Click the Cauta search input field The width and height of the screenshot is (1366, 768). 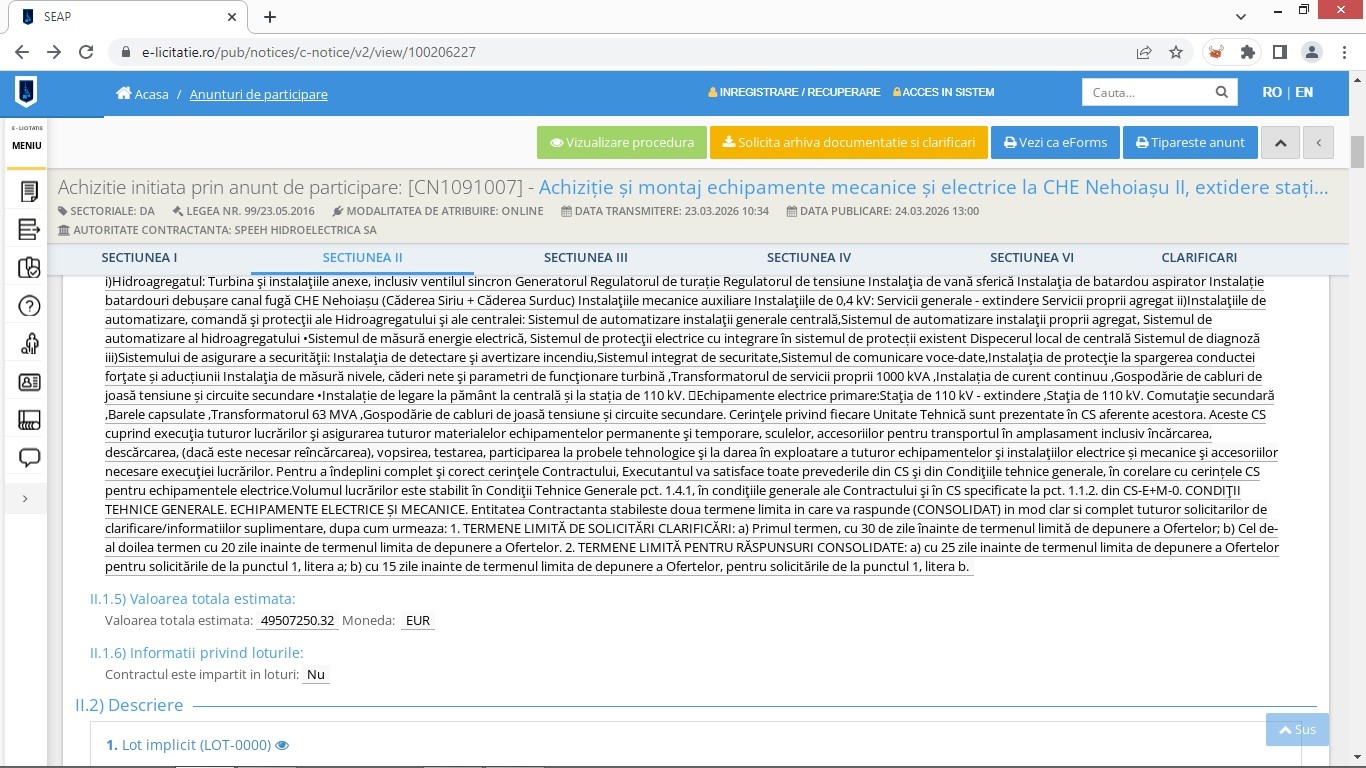point(1146,92)
